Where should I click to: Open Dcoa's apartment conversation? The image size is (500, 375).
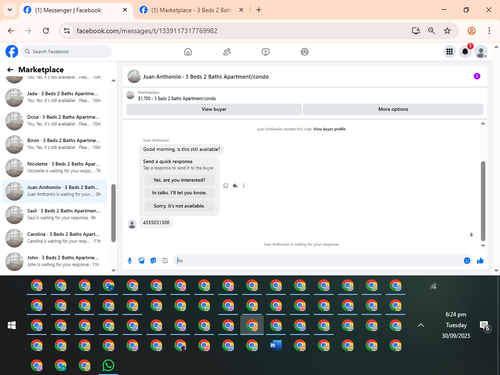55,120
